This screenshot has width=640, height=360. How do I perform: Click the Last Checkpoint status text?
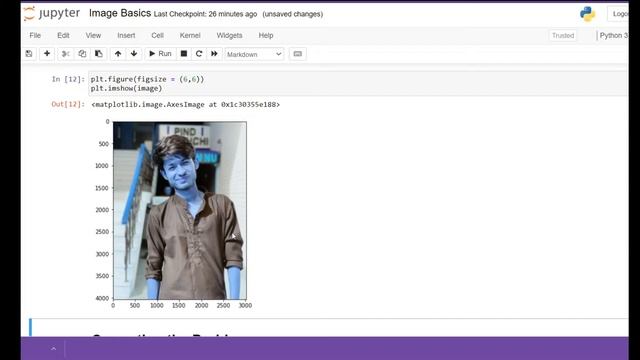[x=205, y=14]
